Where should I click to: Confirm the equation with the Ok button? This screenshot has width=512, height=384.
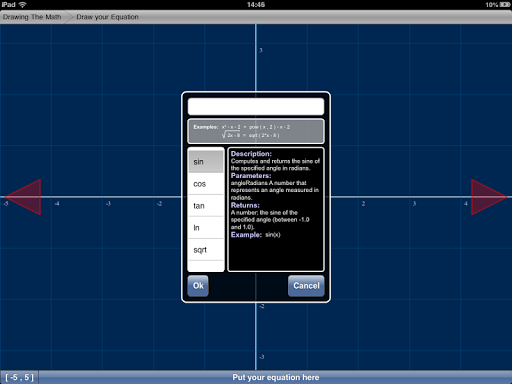coord(198,286)
